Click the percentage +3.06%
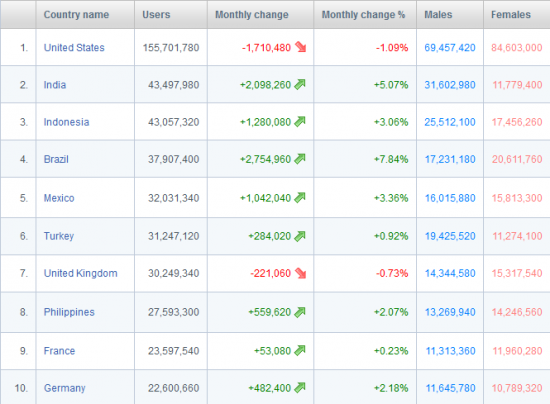 click(x=391, y=122)
